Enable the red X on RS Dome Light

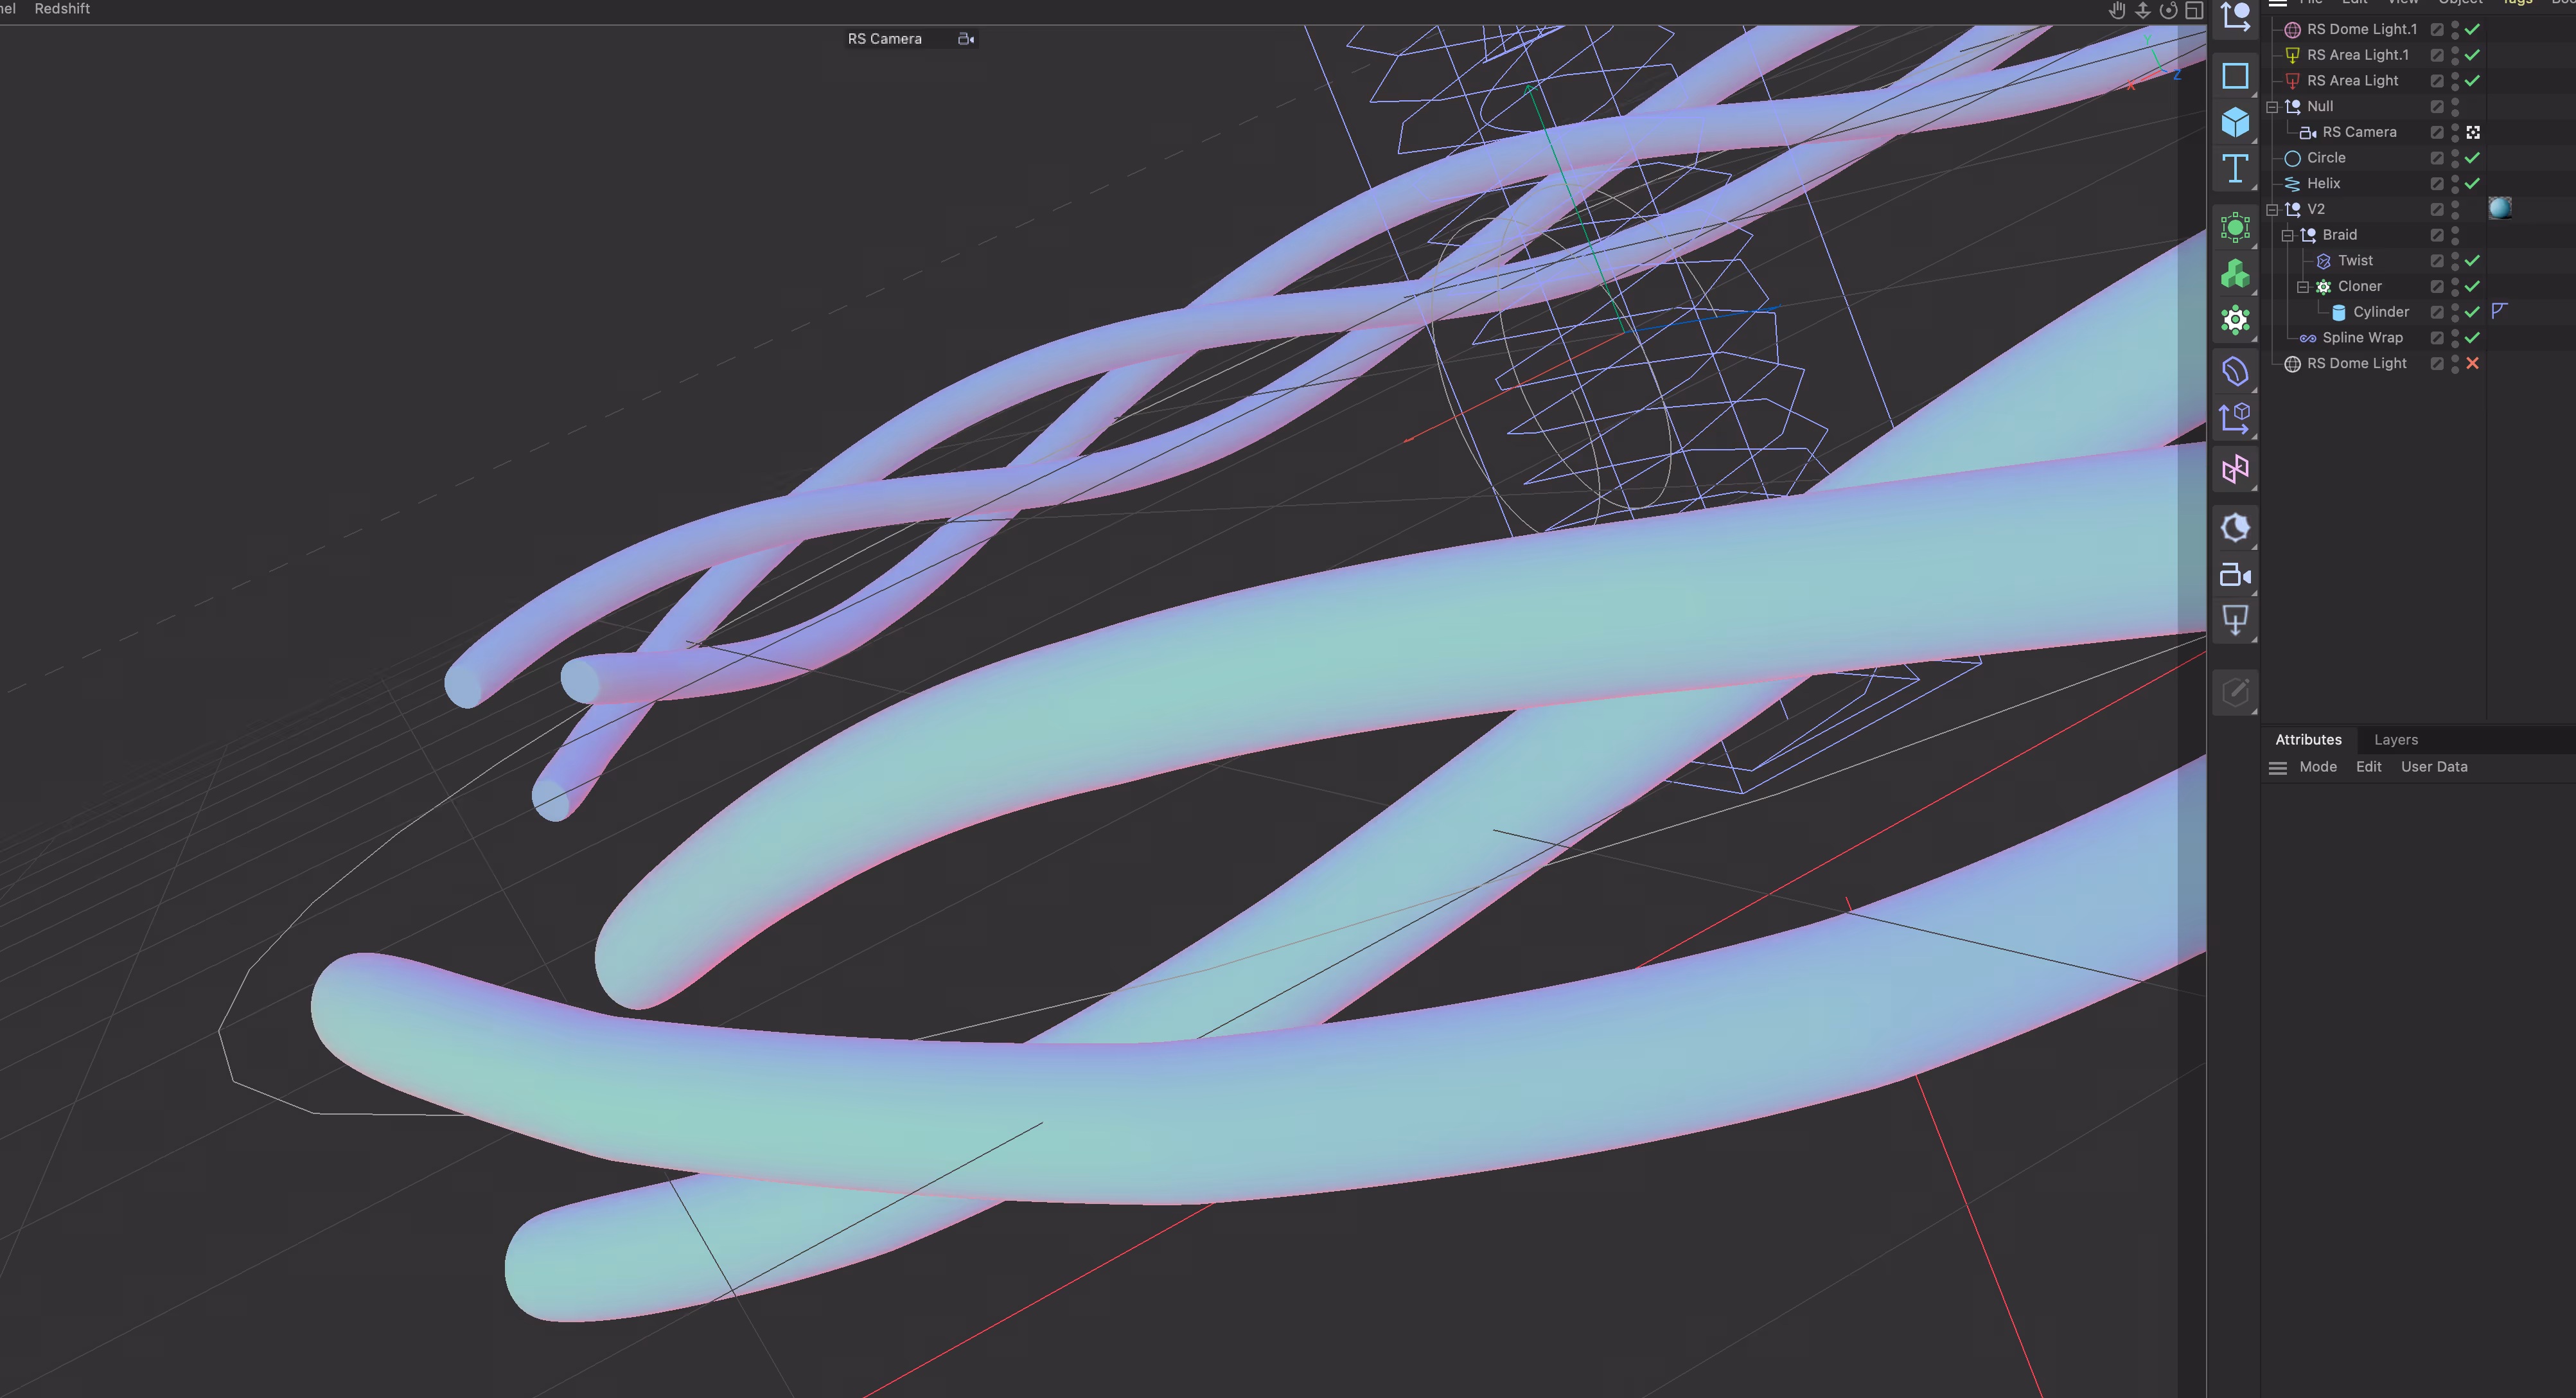(x=2473, y=363)
